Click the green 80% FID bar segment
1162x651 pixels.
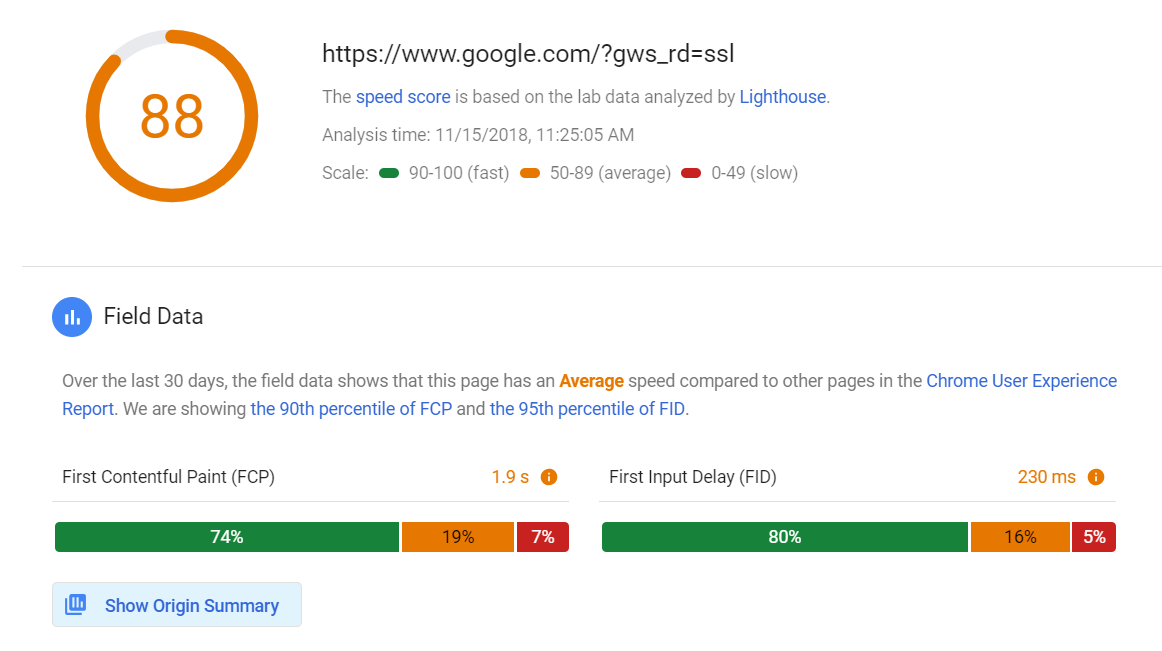785,537
